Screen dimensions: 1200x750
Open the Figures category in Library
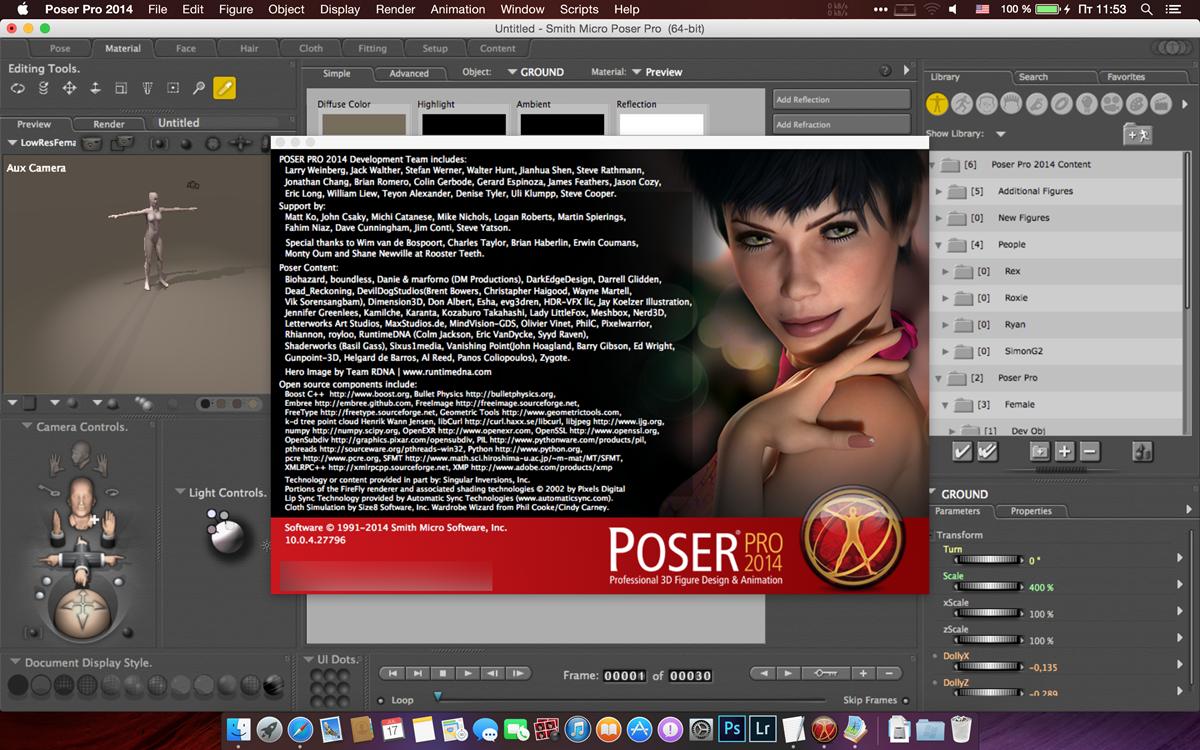[x=937, y=103]
